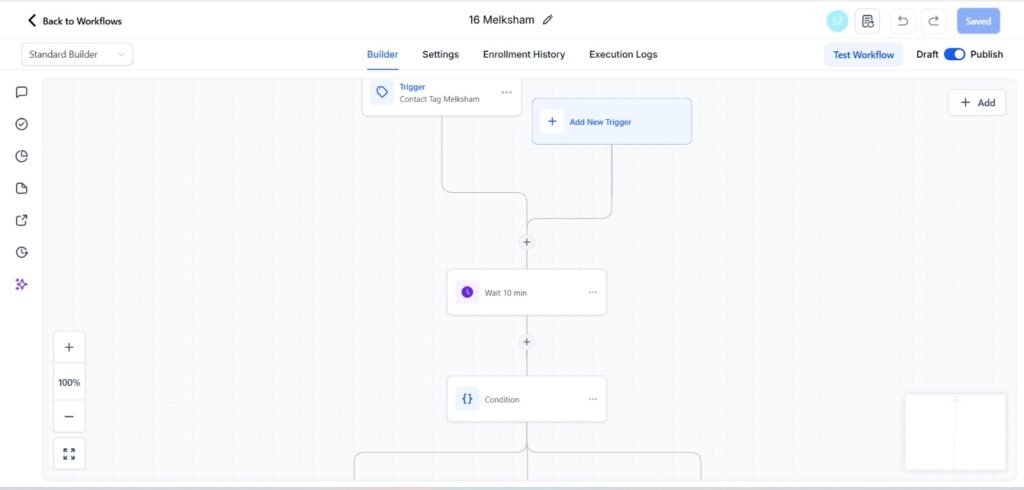Click the Test Workflow button
Image resolution: width=1024 pixels, height=490 pixels.
863,55
